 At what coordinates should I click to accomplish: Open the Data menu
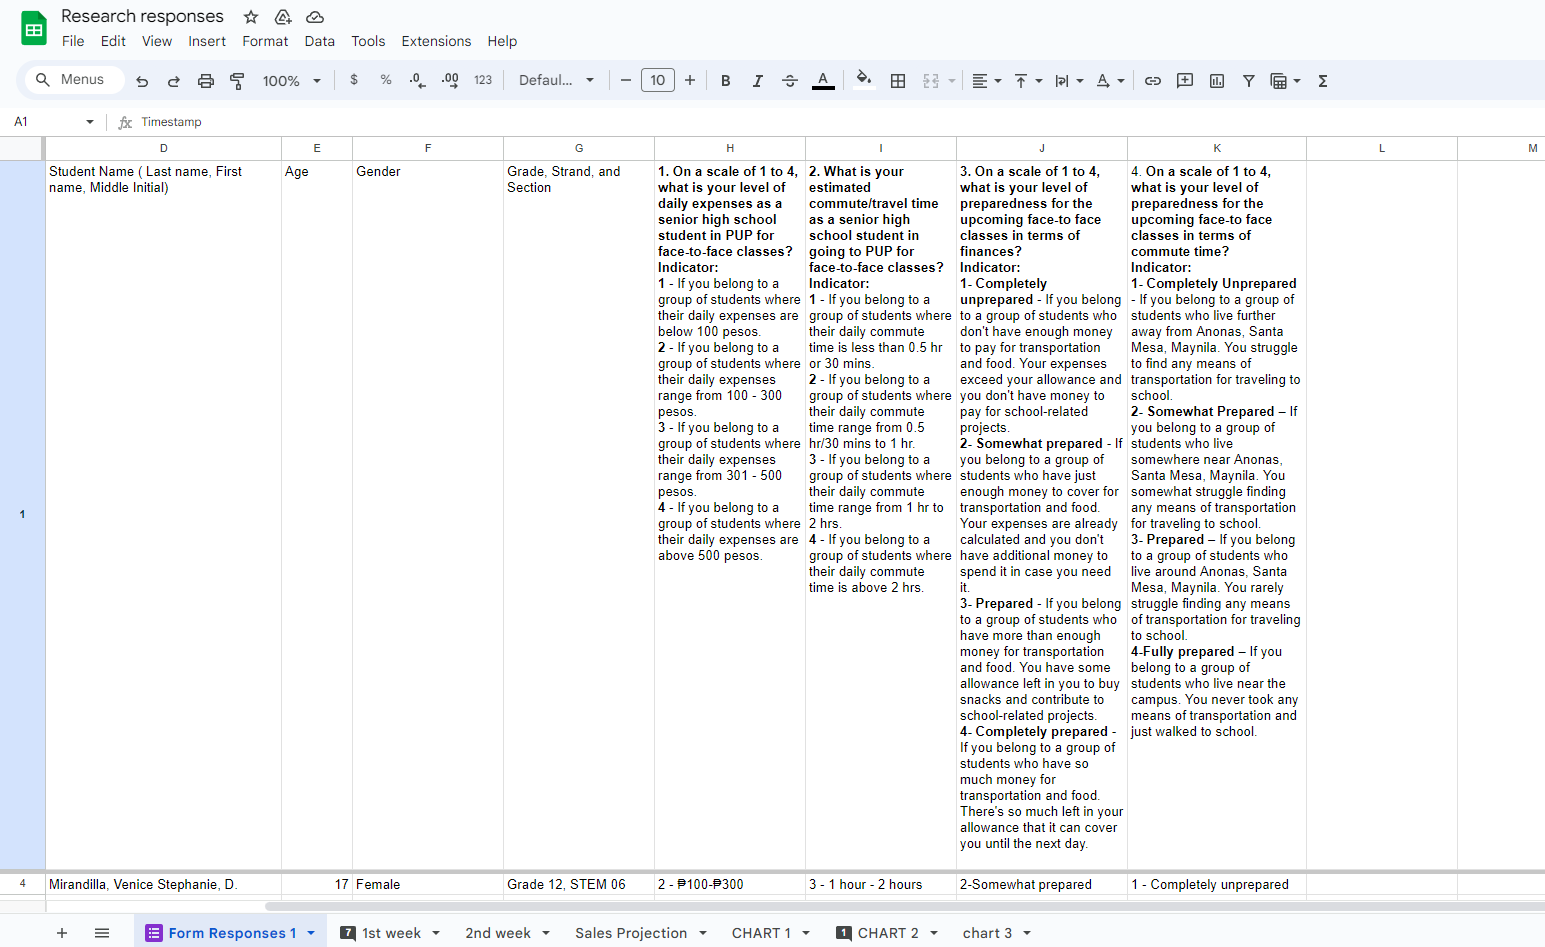pyautogui.click(x=320, y=41)
